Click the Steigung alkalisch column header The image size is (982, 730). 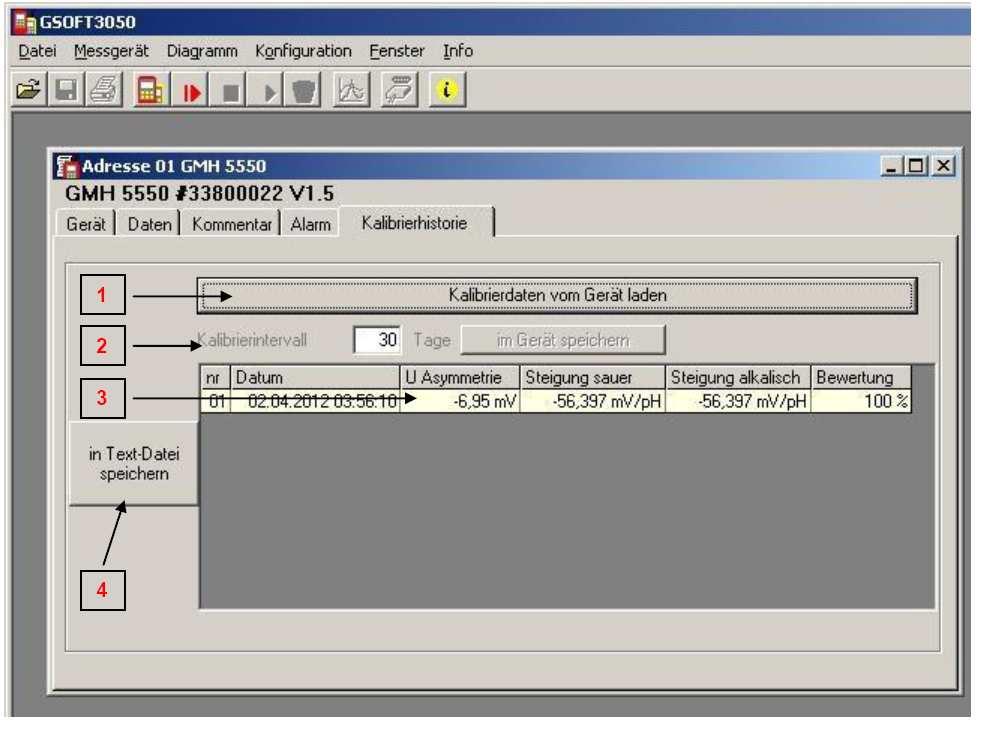point(738,378)
